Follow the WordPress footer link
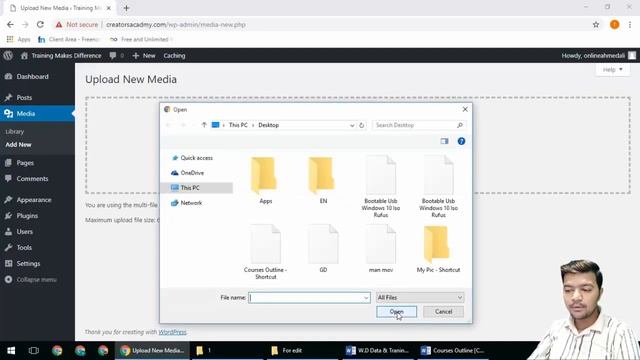Viewport: 640px width, 360px height. click(x=172, y=332)
